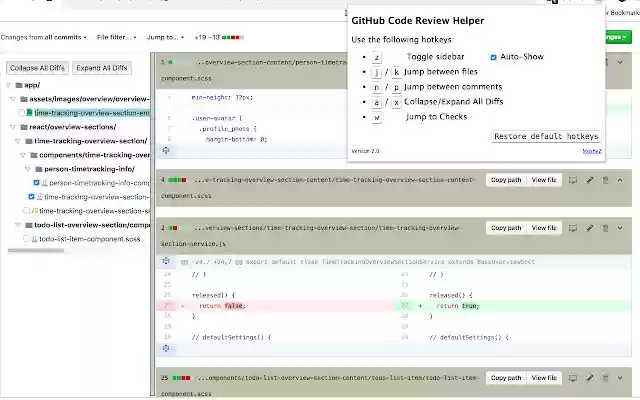The width and height of the screenshot is (640, 400).
Task: Delete todo-list-item component.scss with trash icon
Action: pyautogui.click(x=605, y=378)
